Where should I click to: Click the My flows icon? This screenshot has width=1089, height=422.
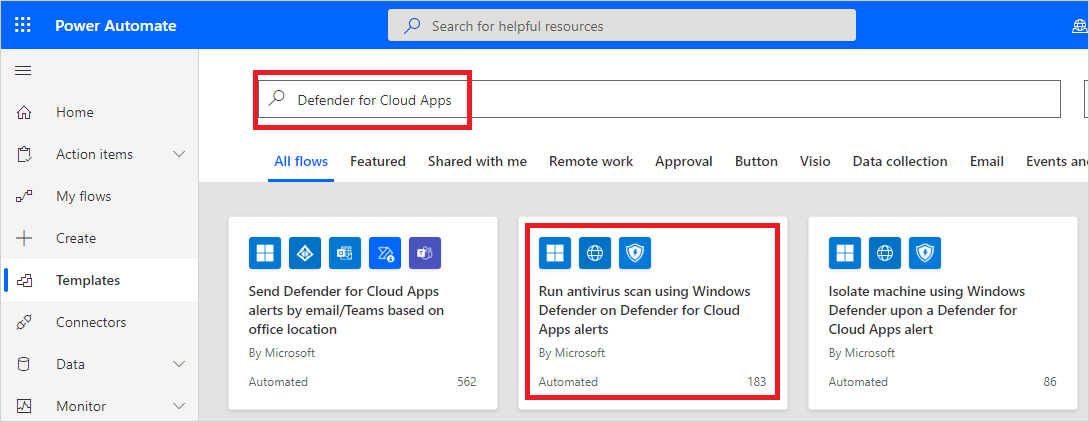pos(24,196)
